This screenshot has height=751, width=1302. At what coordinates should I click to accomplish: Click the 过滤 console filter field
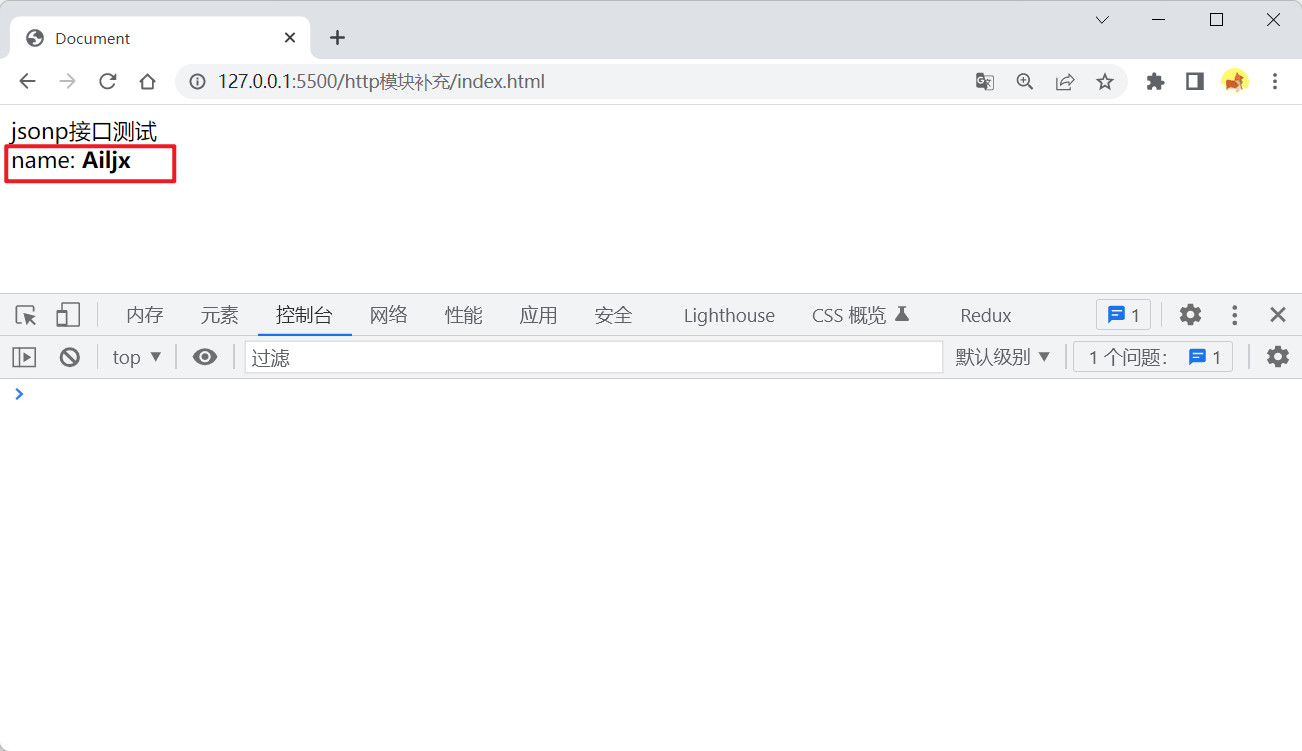[x=593, y=357]
